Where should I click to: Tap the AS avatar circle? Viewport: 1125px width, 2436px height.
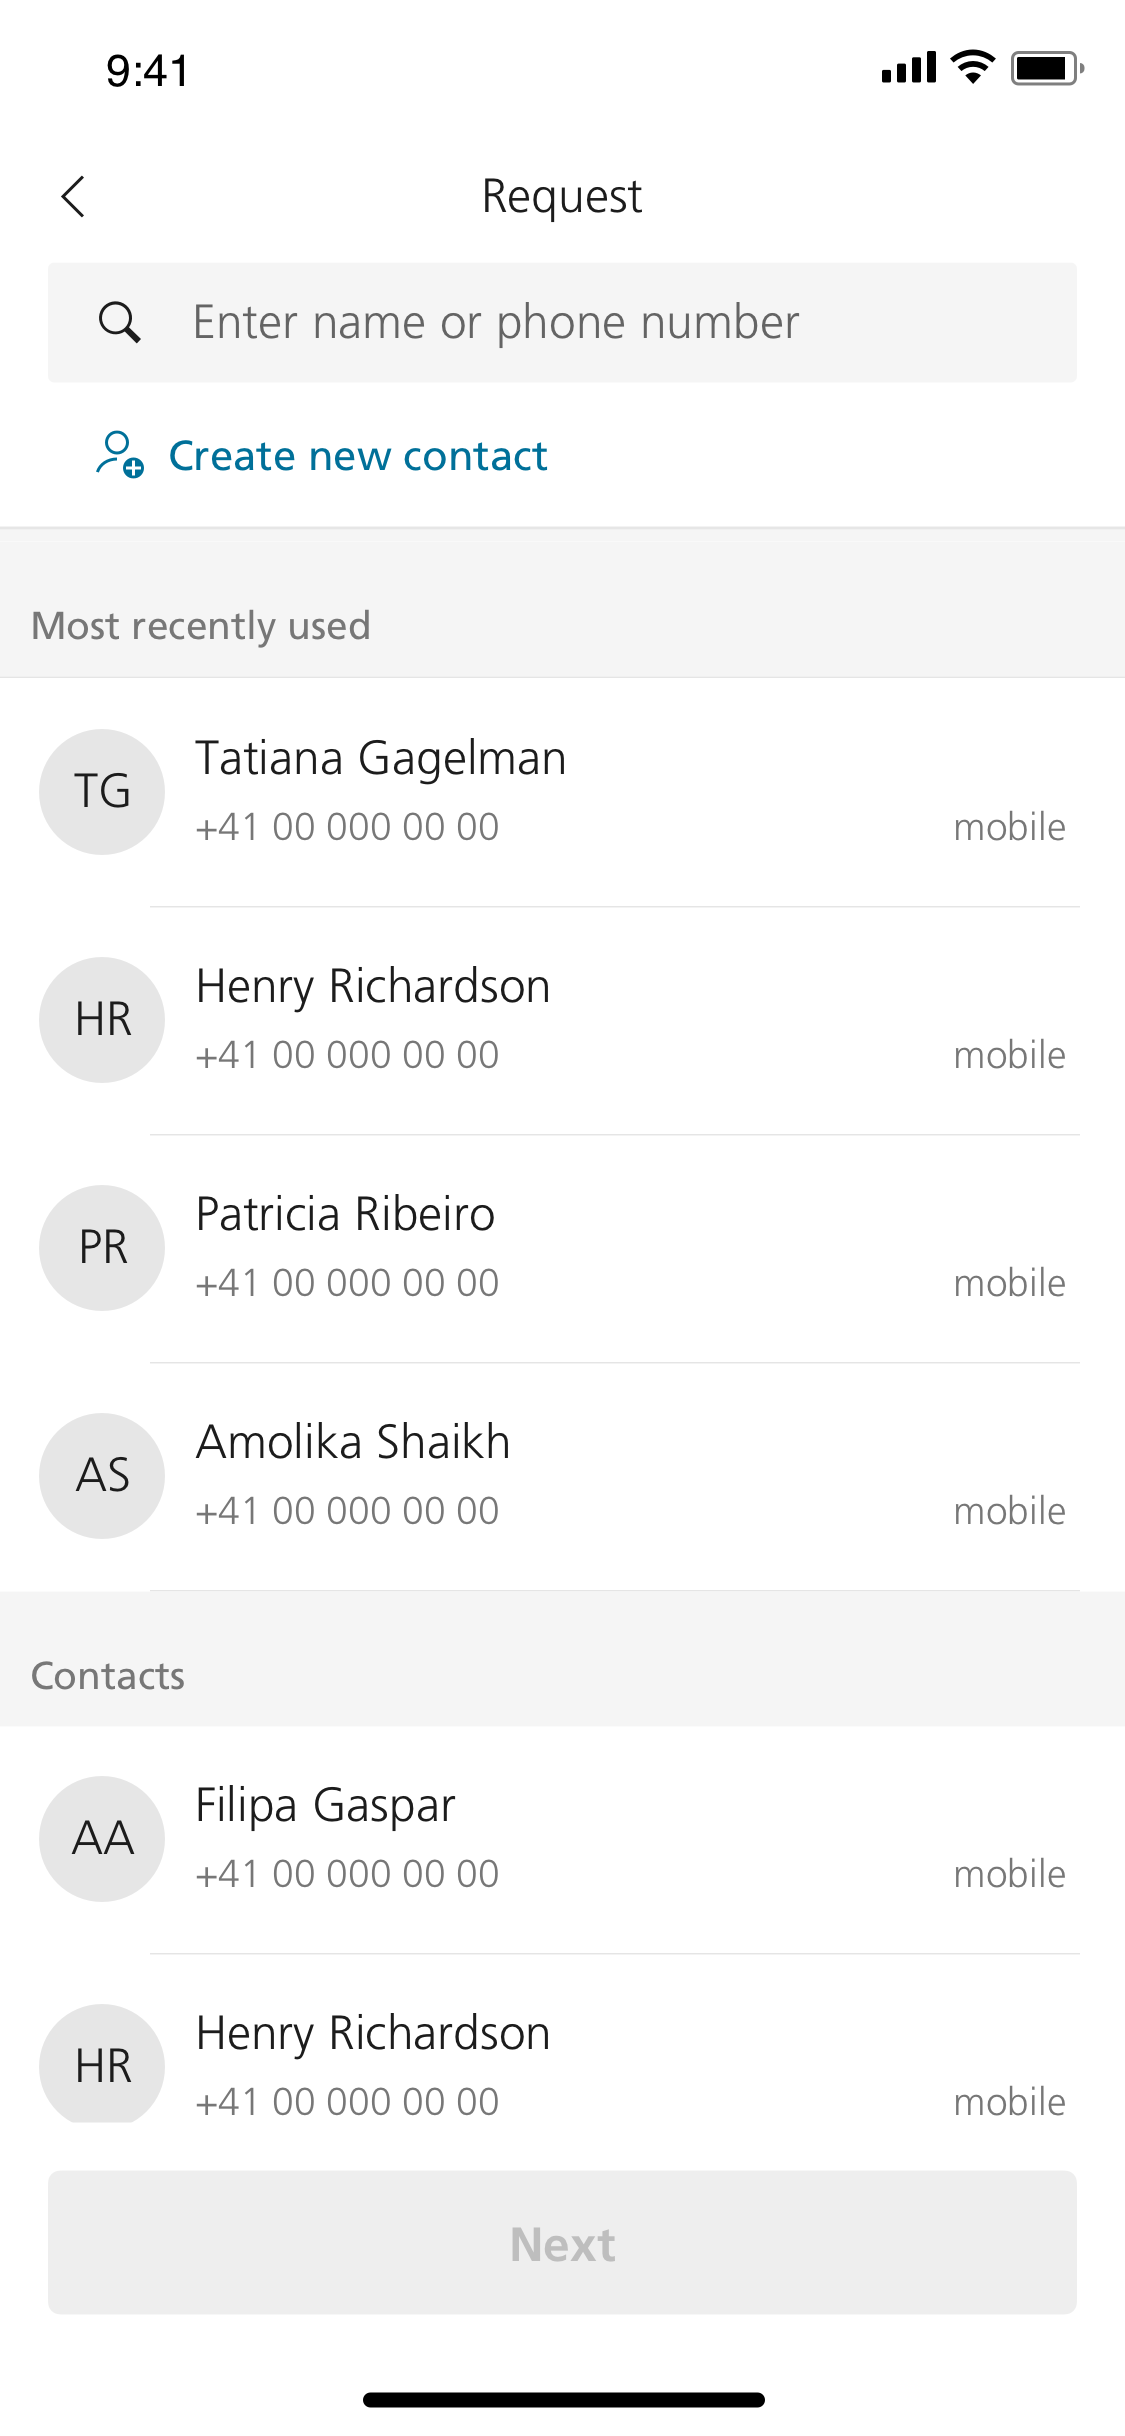pyautogui.click(x=102, y=1476)
